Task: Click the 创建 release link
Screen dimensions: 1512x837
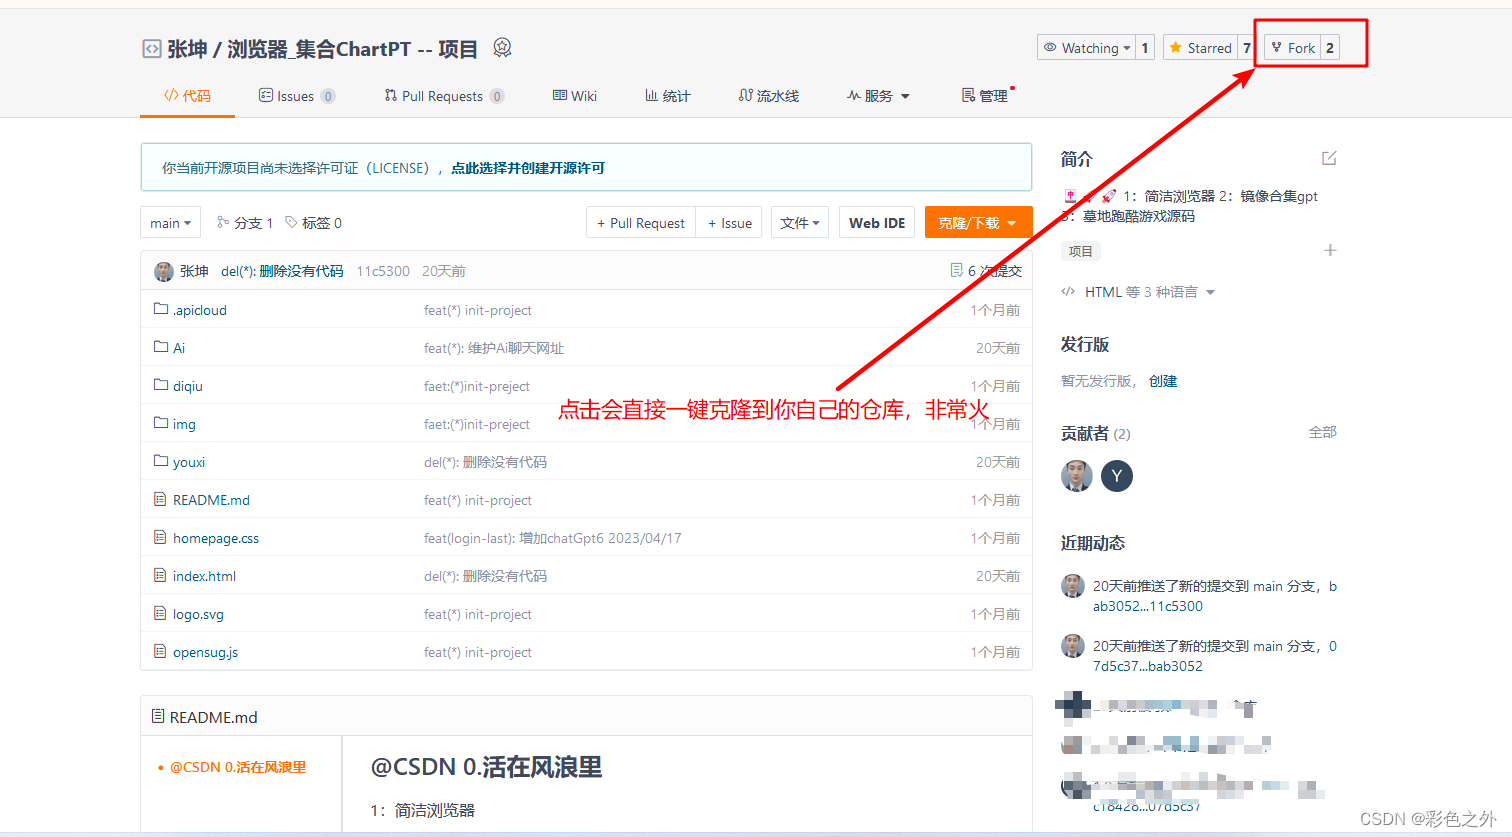Action: click(x=1163, y=381)
